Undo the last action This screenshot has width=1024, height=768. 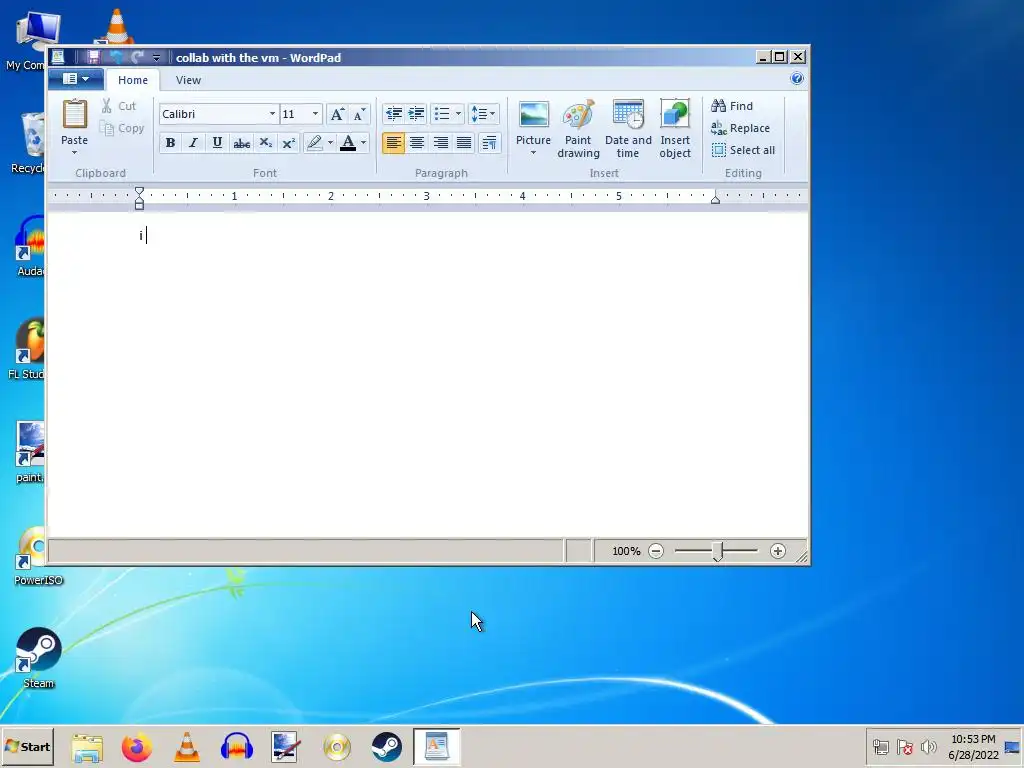point(116,57)
